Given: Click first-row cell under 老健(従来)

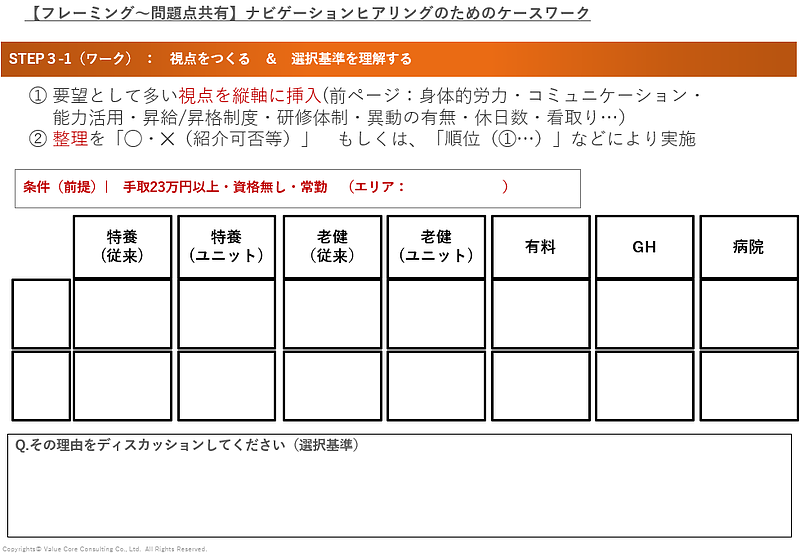Looking at the screenshot, I should [332, 314].
